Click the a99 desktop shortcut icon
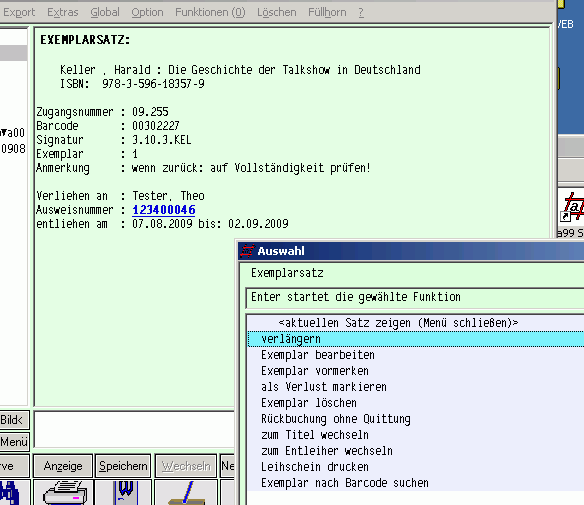 572,208
